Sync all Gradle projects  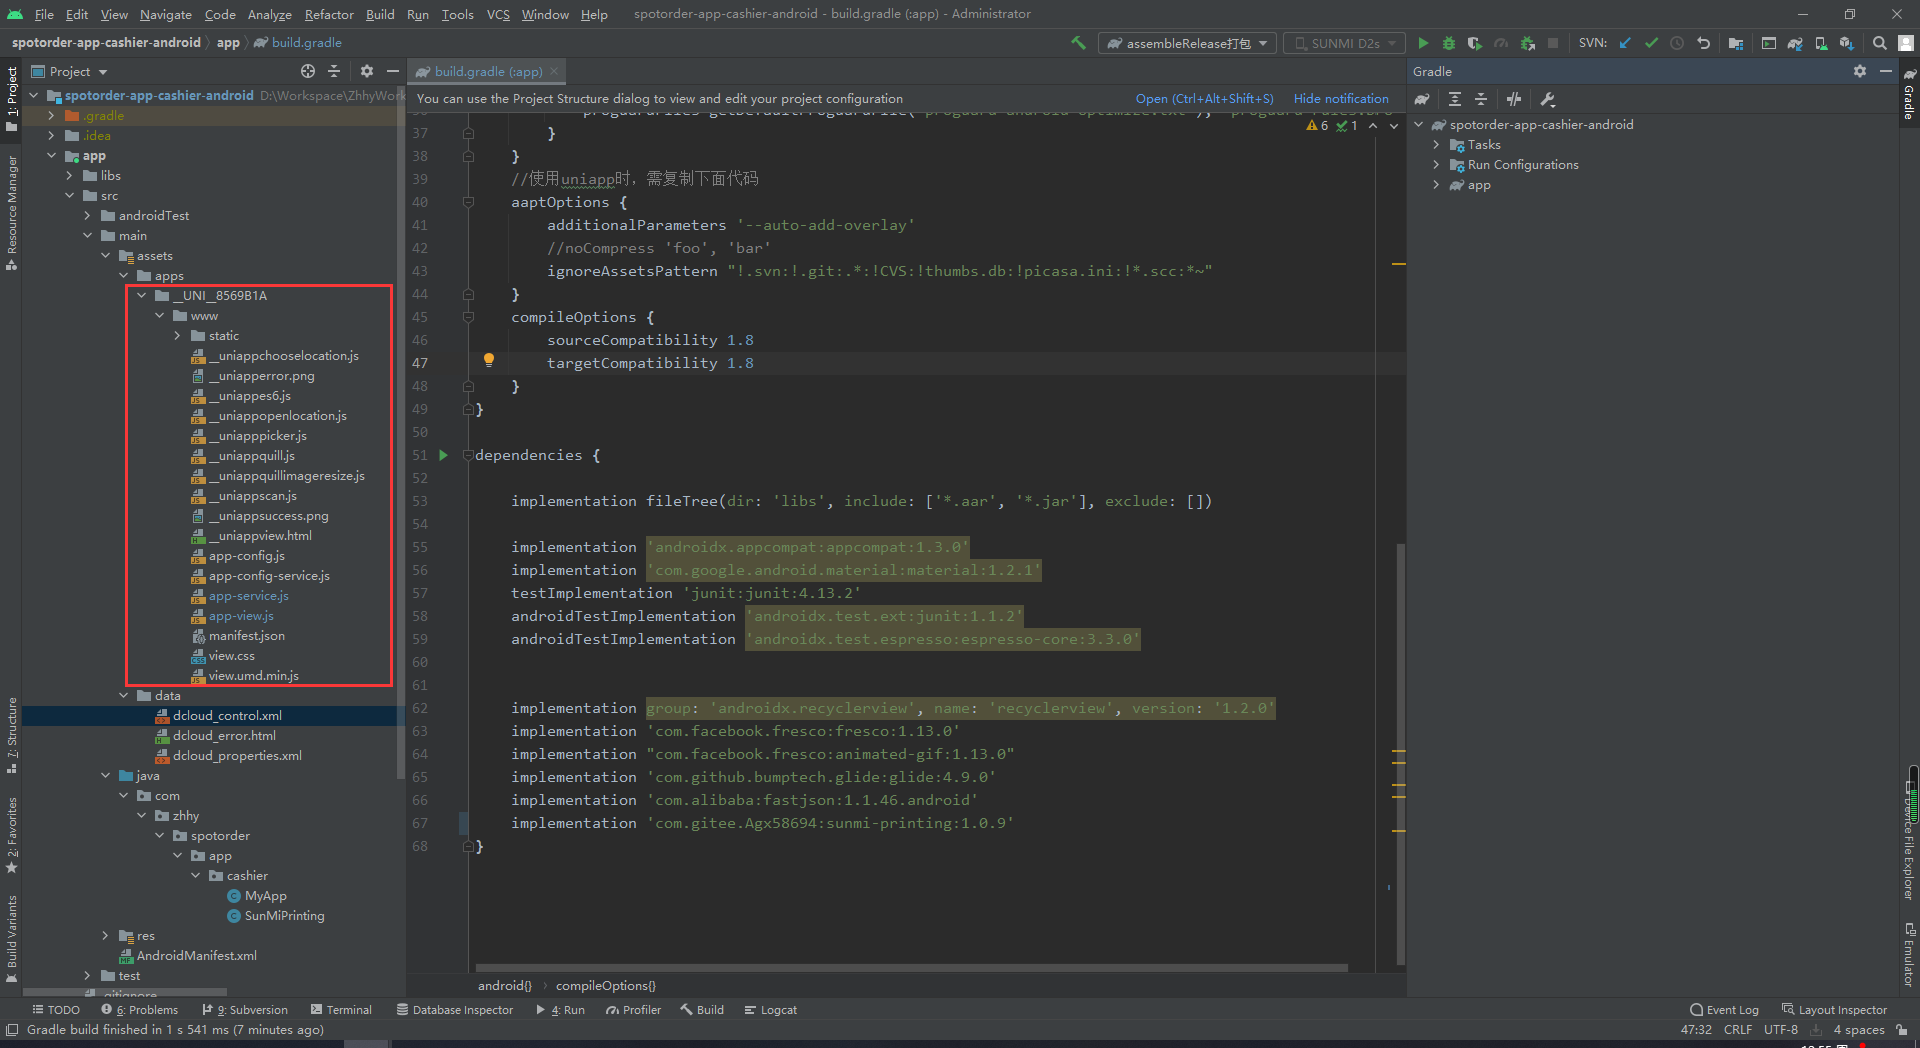[1422, 99]
